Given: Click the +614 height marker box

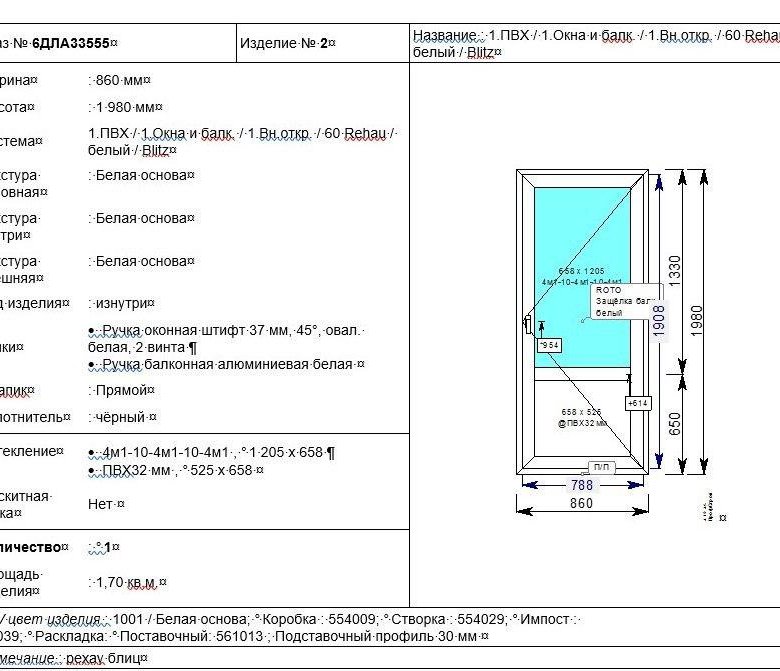Looking at the screenshot, I should 638,403.
